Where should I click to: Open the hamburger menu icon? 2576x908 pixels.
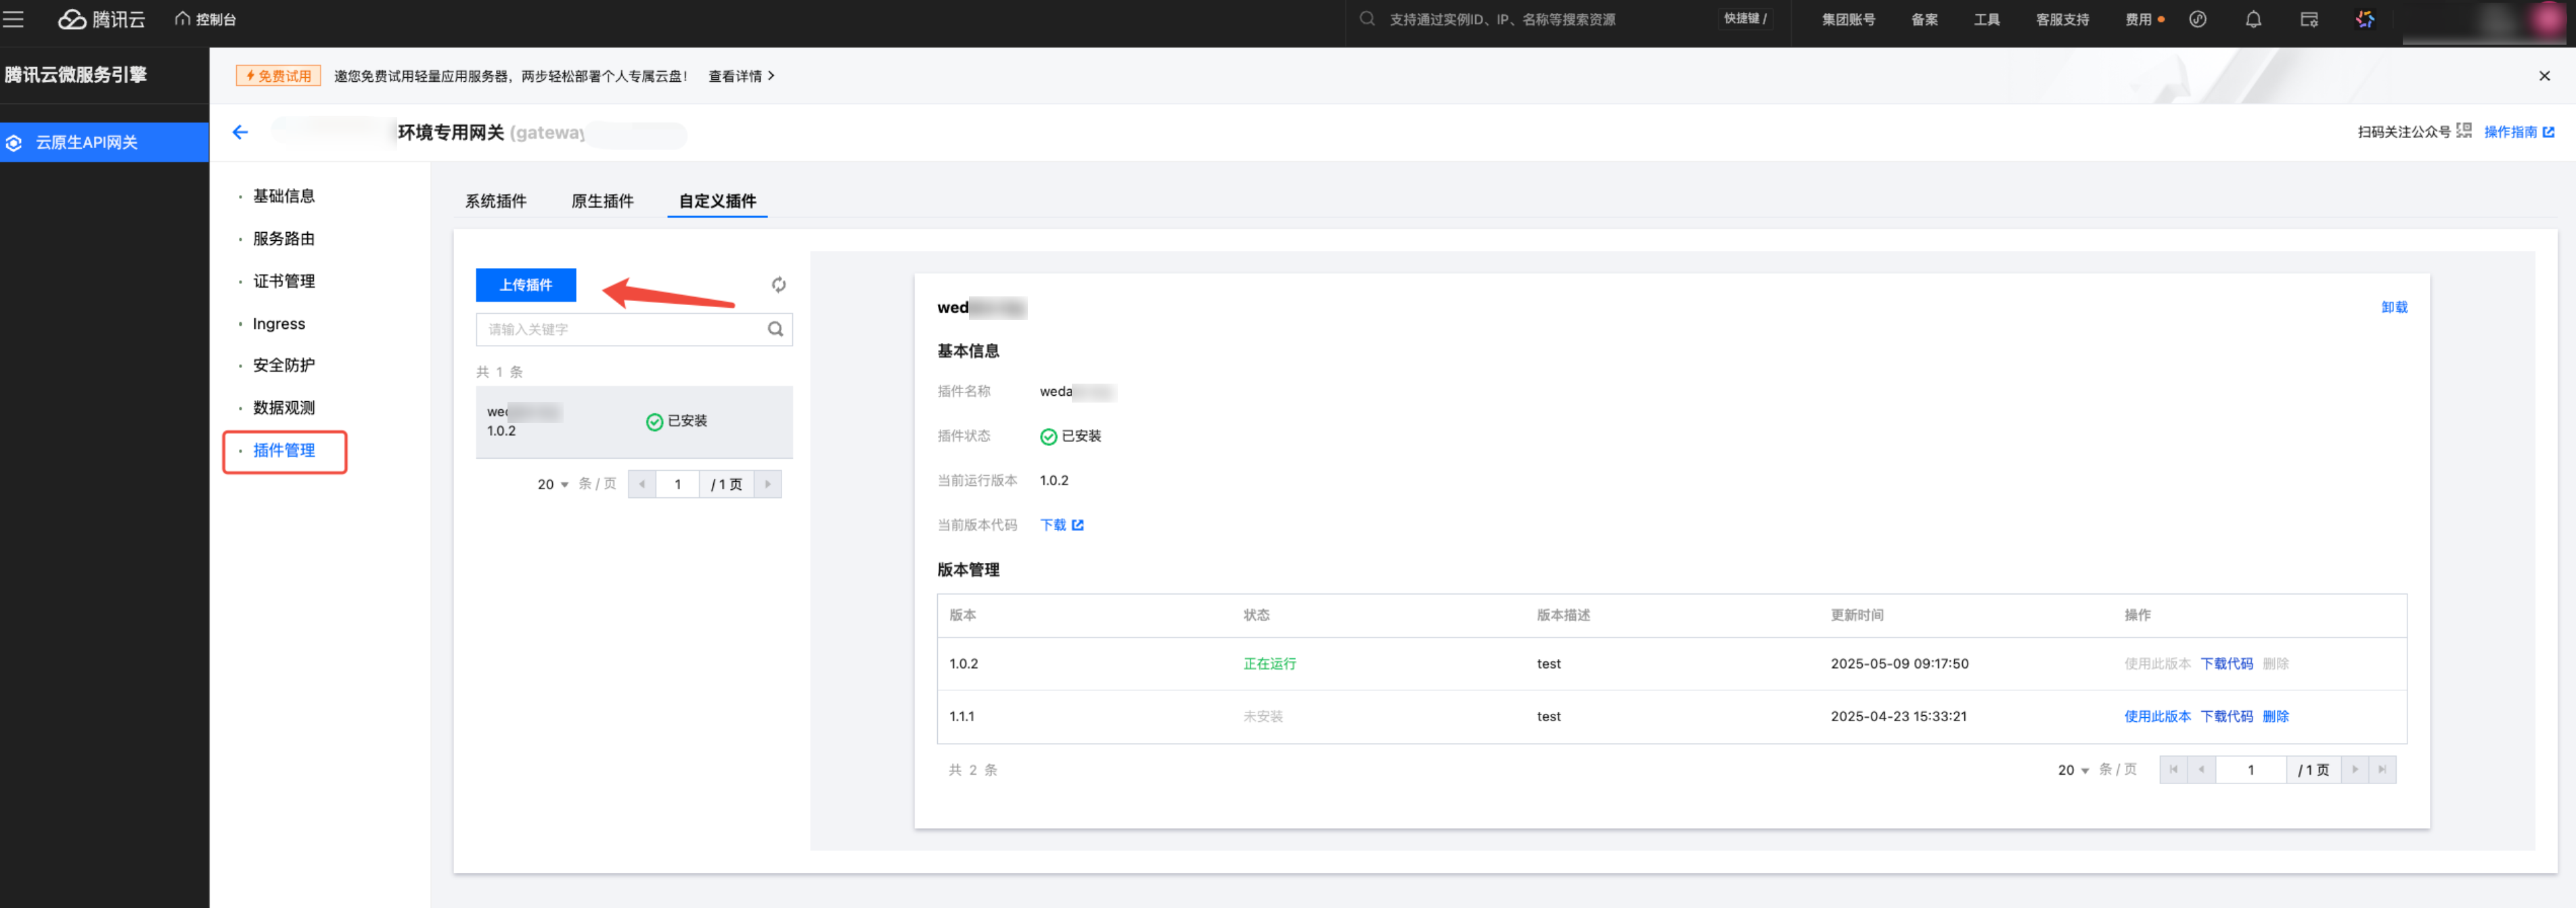pos(14,19)
